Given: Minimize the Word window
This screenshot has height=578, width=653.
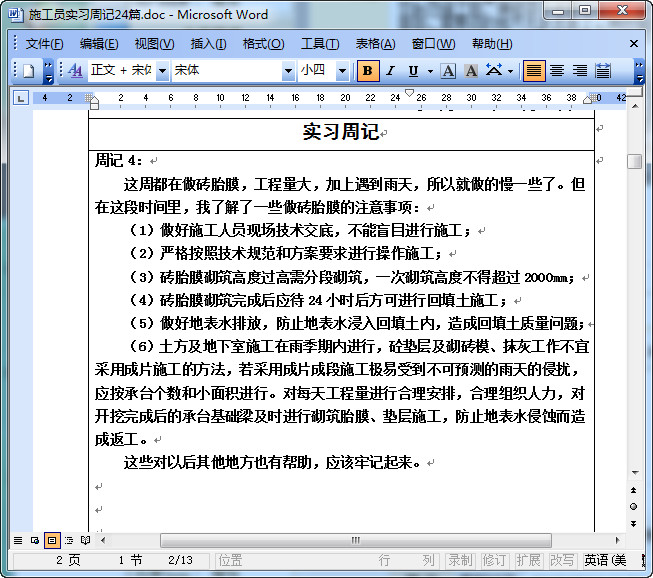Looking at the screenshot, I should pos(558,11).
